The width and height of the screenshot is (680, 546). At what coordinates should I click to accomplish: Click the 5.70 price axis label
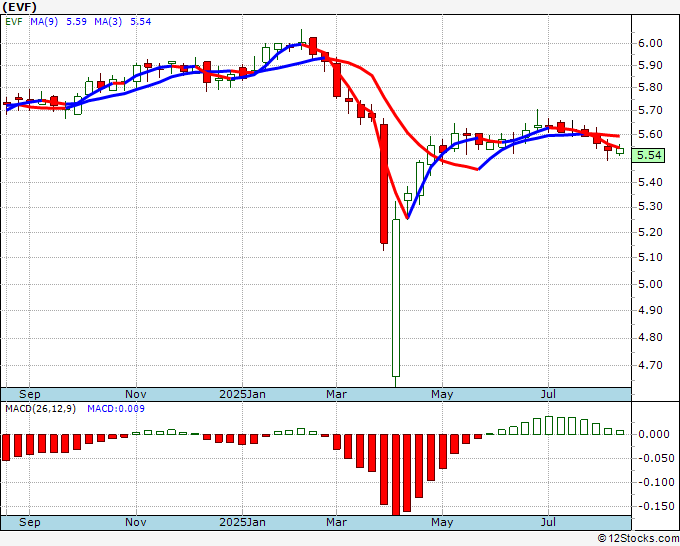[650, 111]
